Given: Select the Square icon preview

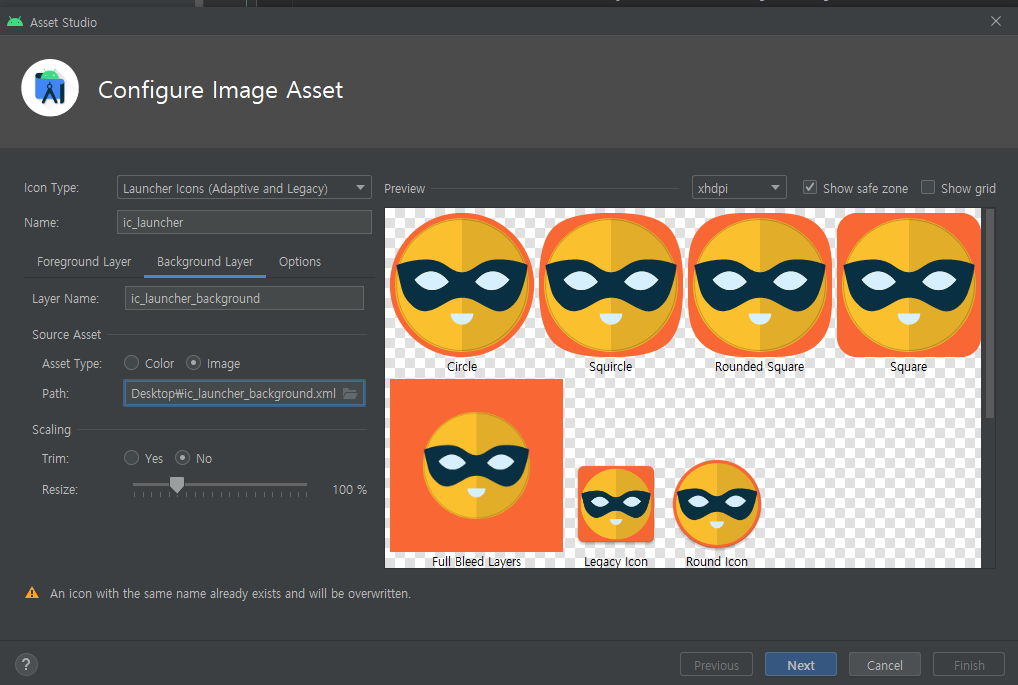Looking at the screenshot, I should 908,285.
